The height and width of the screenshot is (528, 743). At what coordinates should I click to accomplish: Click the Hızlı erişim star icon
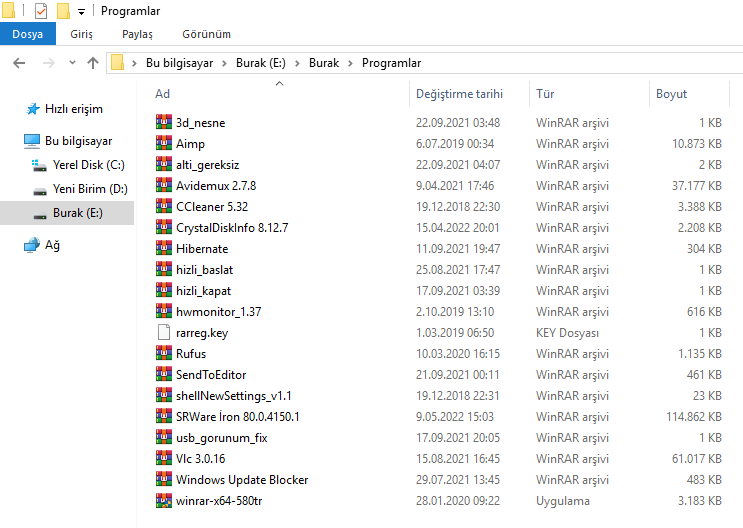click(x=32, y=109)
